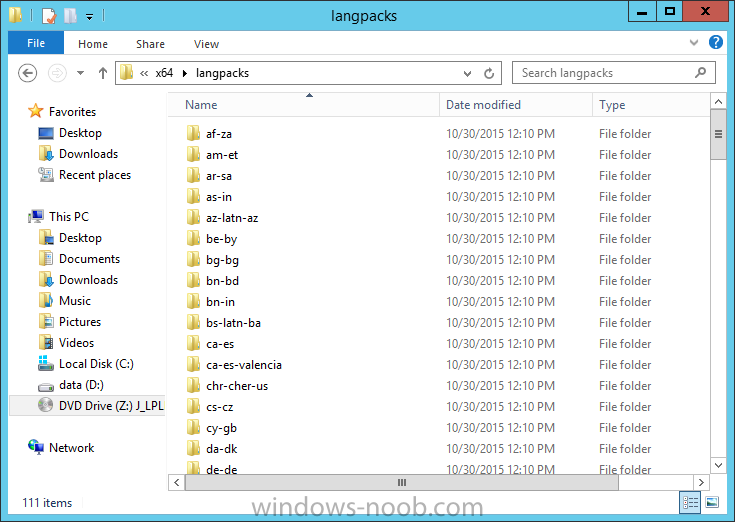This screenshot has height=522, width=735.
Task: Click the vertical scrollbar down arrow
Action: pos(718,465)
